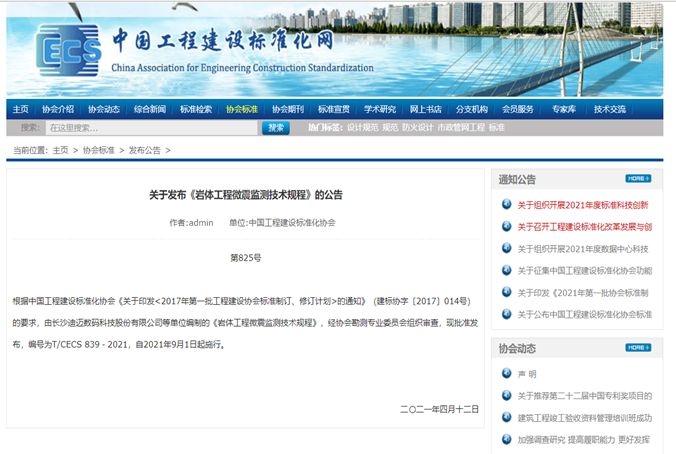Image resolution: width=676 pixels, height=454 pixels.
Task: Click hot tag 设计规范
Action: (363, 128)
